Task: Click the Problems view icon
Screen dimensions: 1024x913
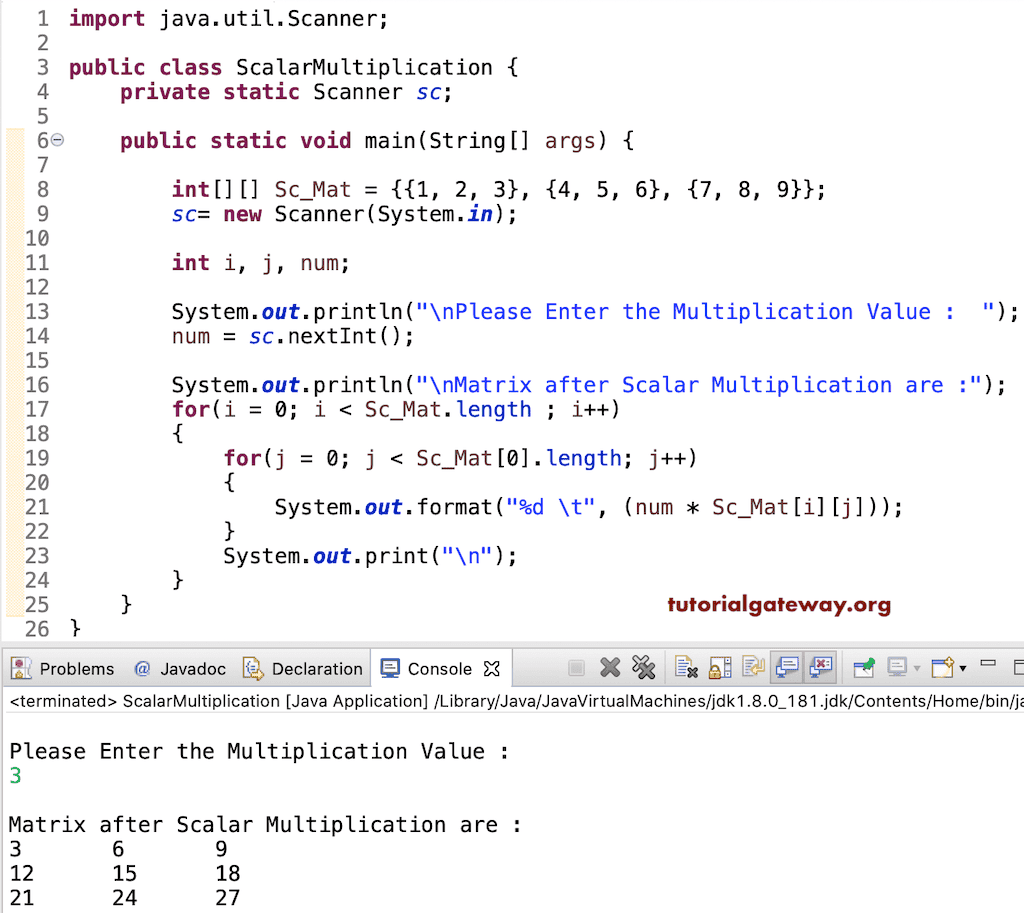Action: (20, 668)
